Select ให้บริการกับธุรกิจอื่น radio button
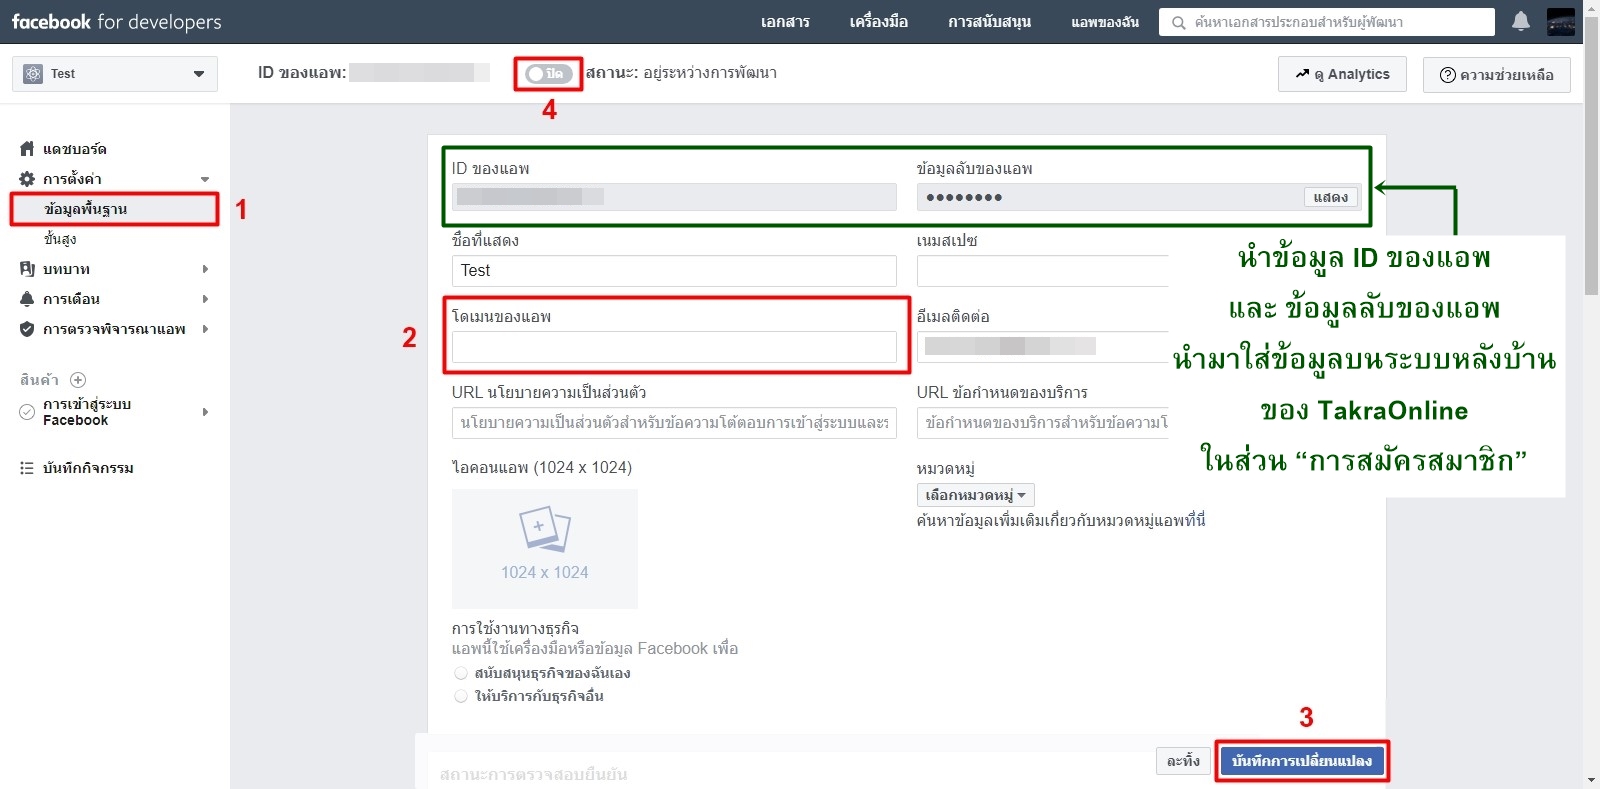 [x=461, y=696]
